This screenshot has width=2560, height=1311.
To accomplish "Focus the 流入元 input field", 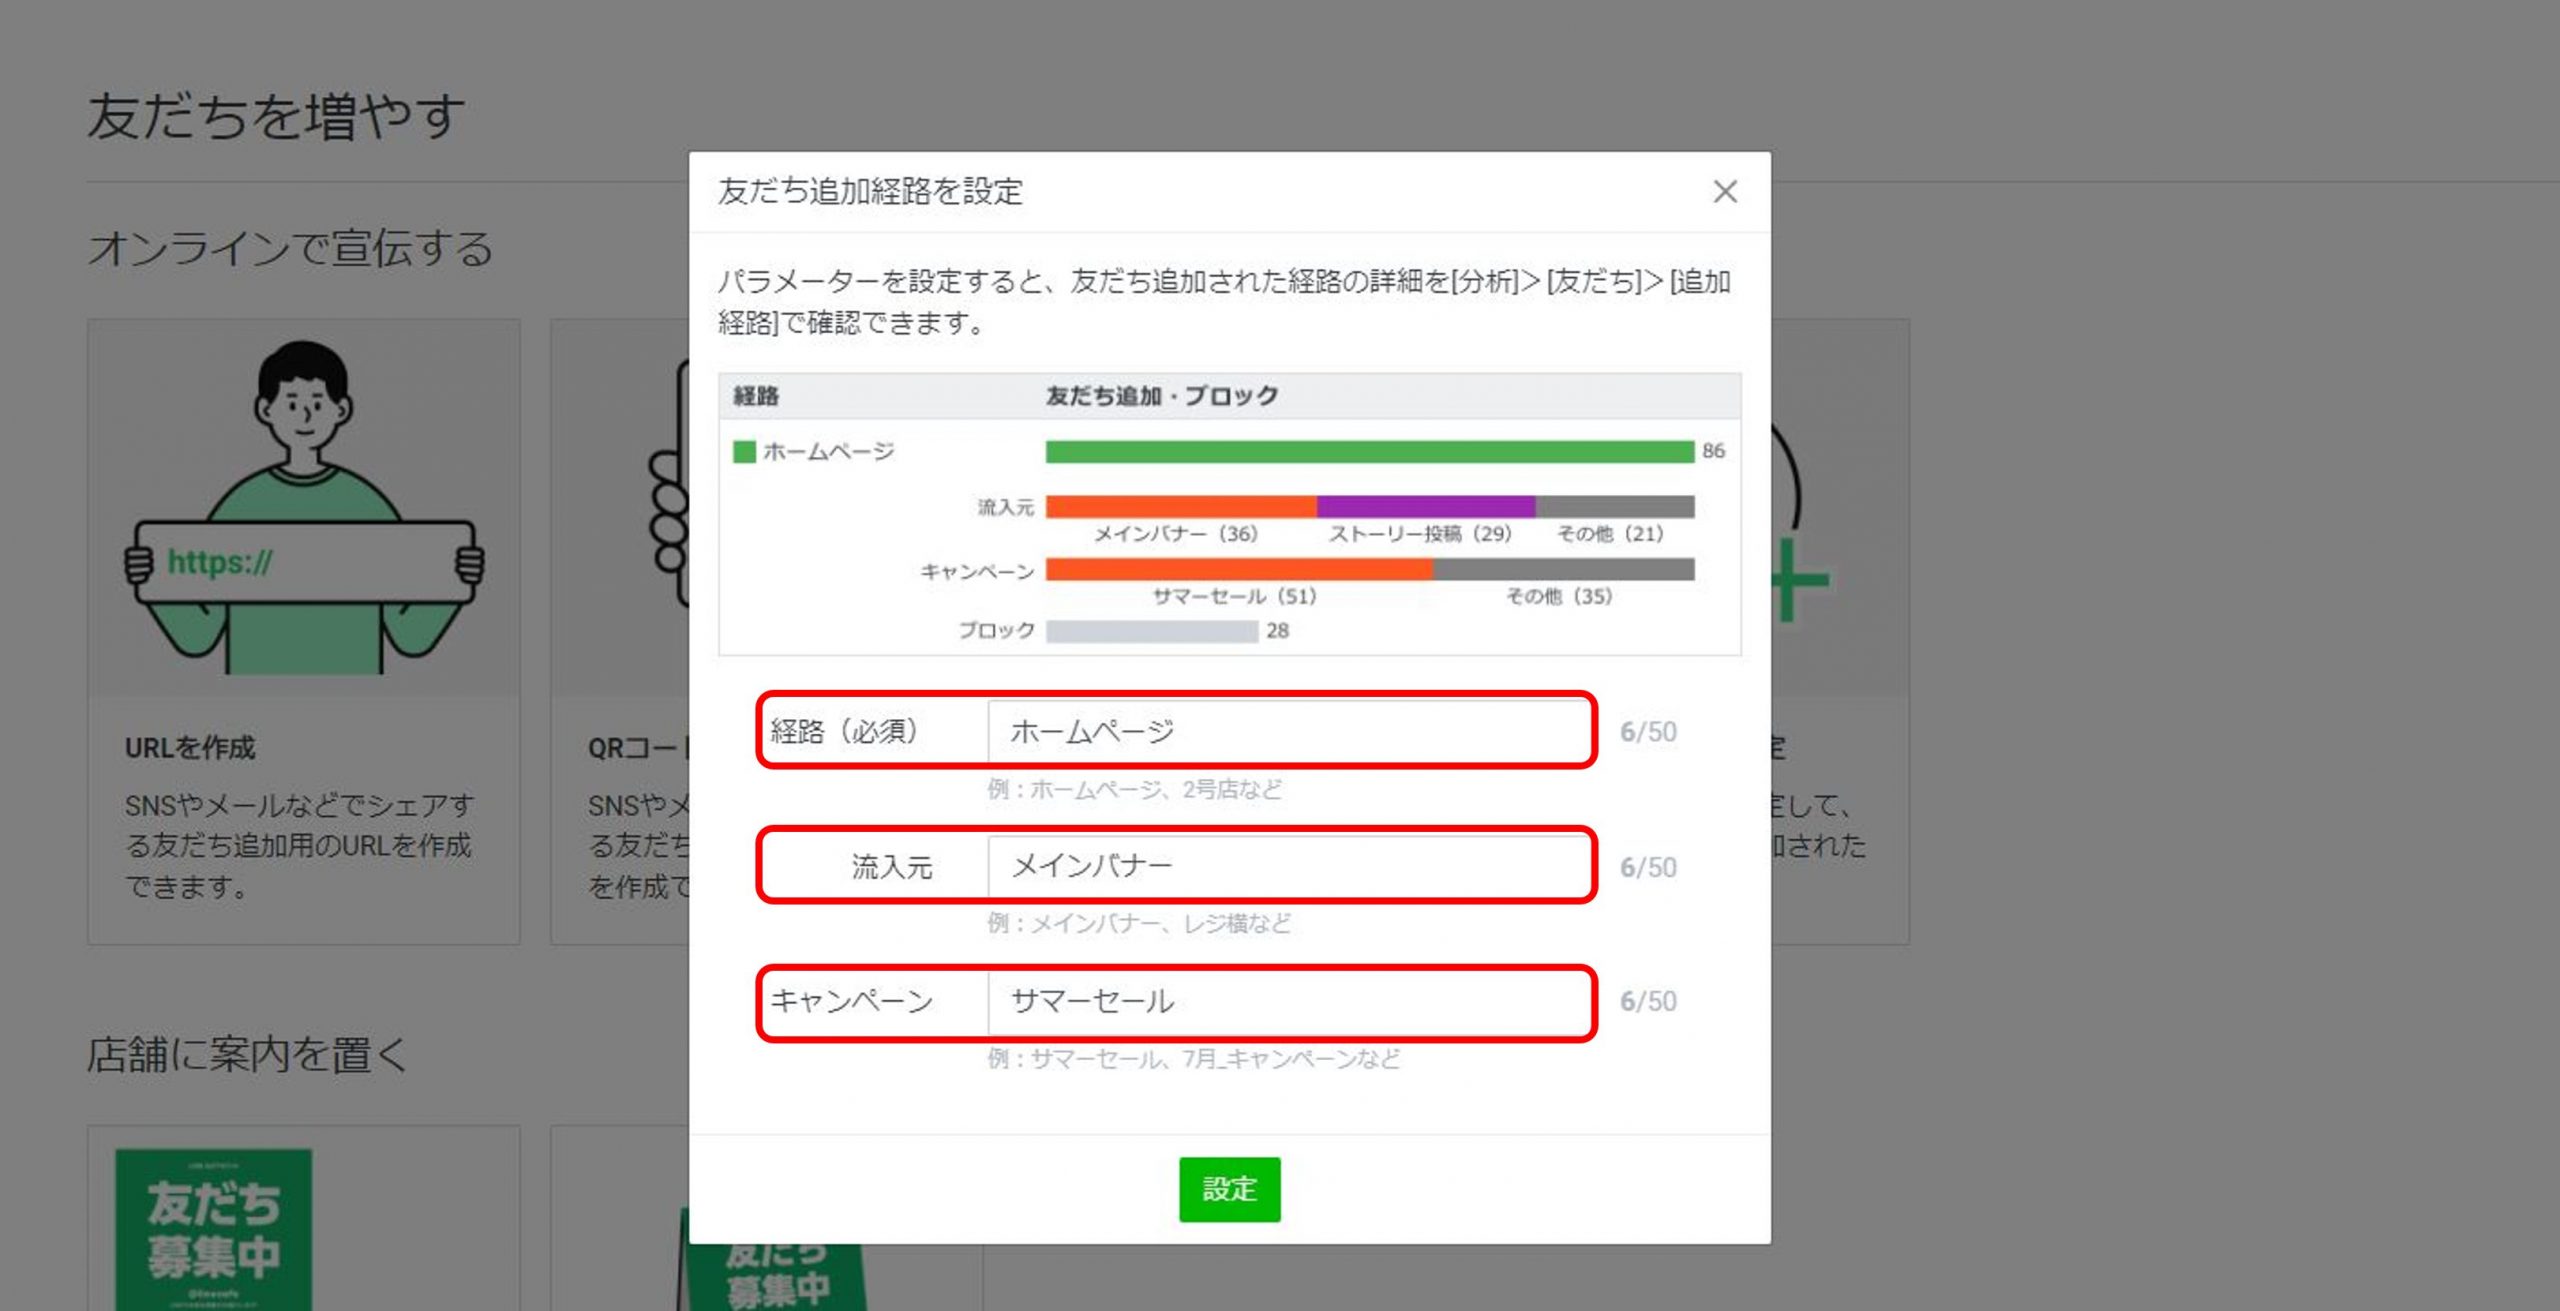I will [x=1288, y=866].
